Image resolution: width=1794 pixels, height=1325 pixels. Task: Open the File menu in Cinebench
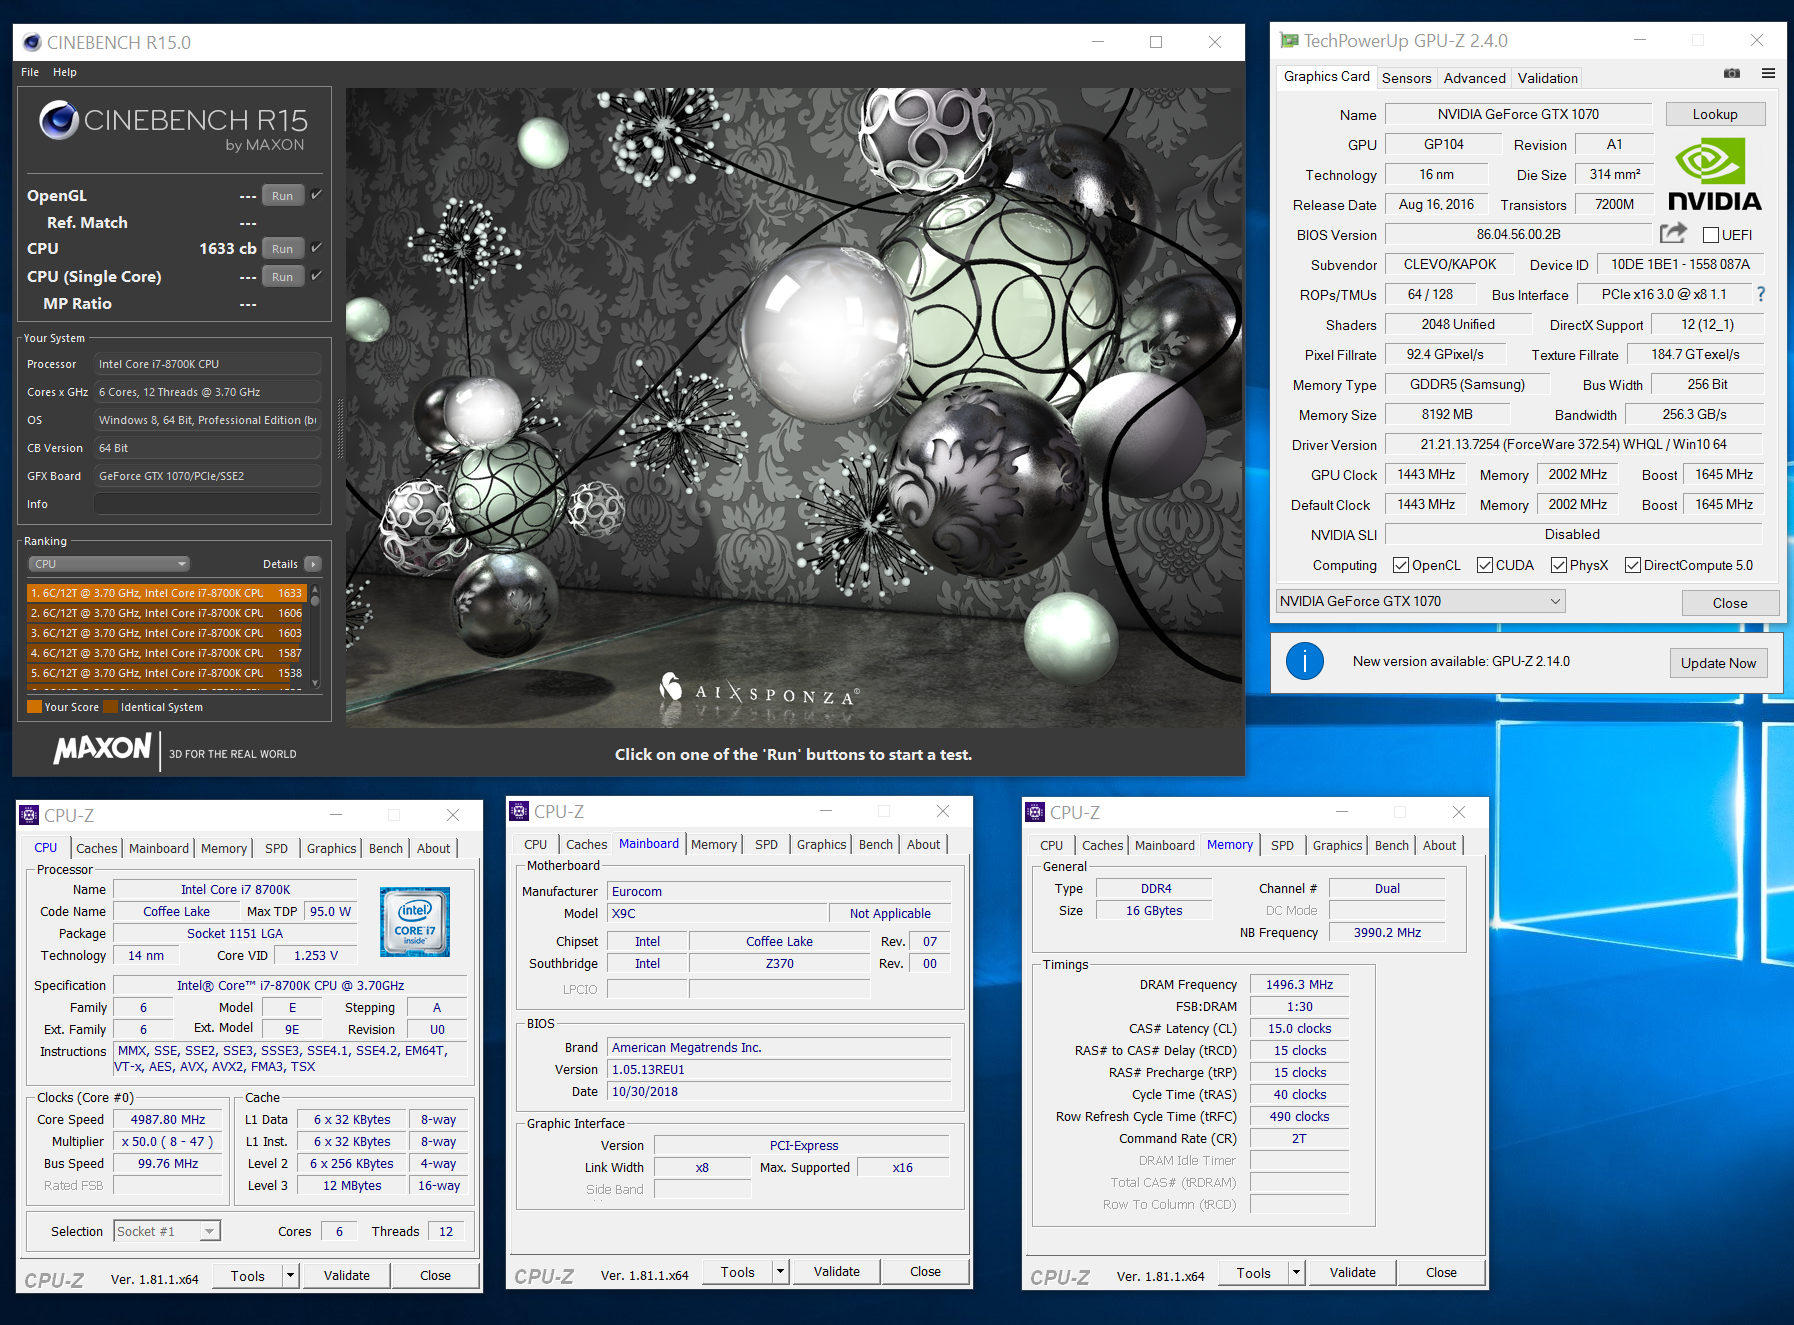[30, 72]
